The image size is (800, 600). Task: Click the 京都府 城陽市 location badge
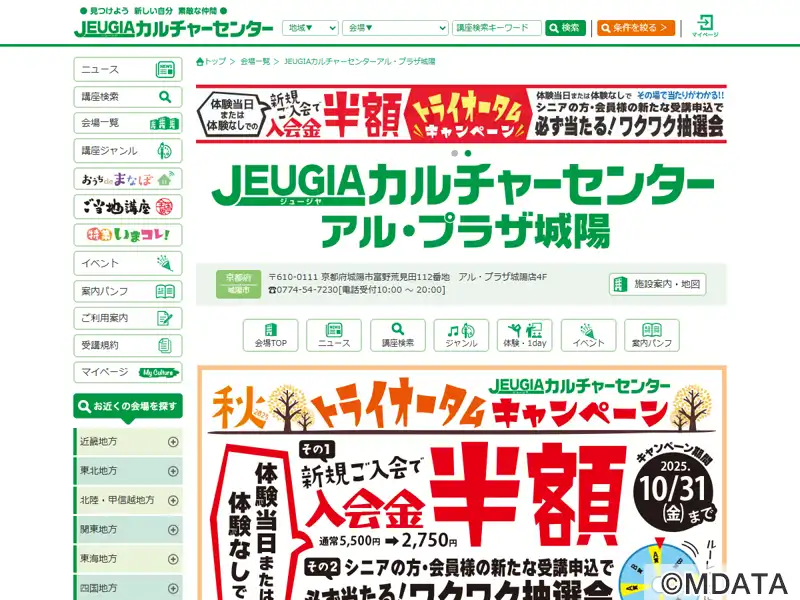(x=238, y=284)
